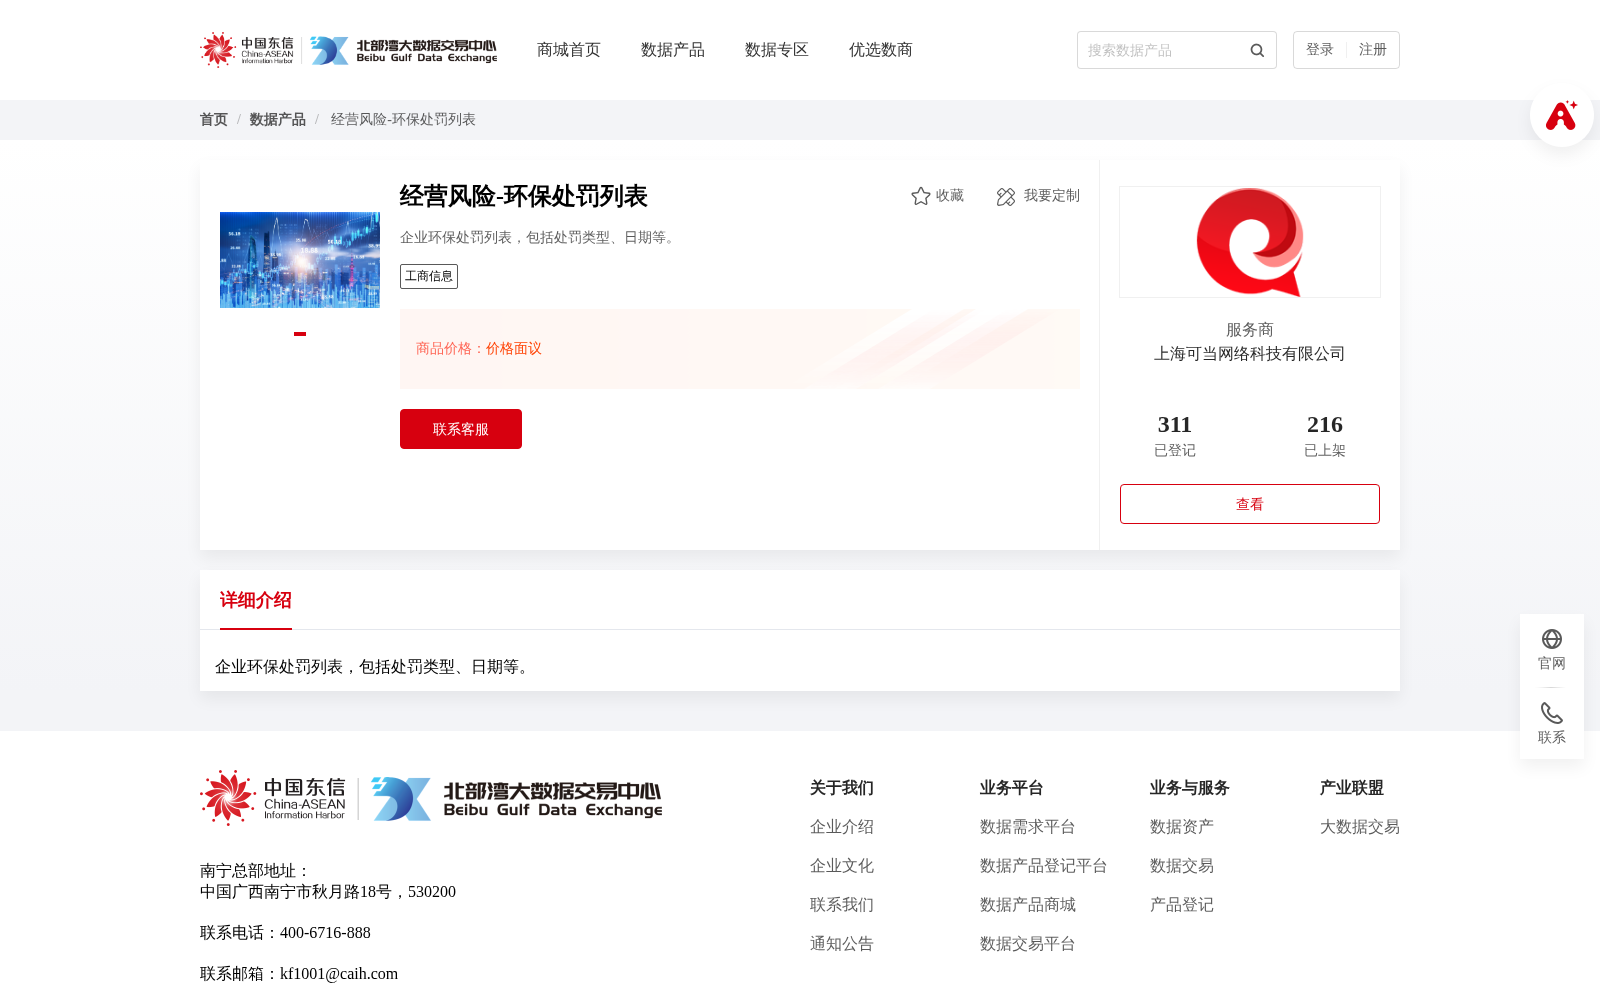Click the 查看 provider button
Screen dimensions: 1600x1000
click(1250, 504)
